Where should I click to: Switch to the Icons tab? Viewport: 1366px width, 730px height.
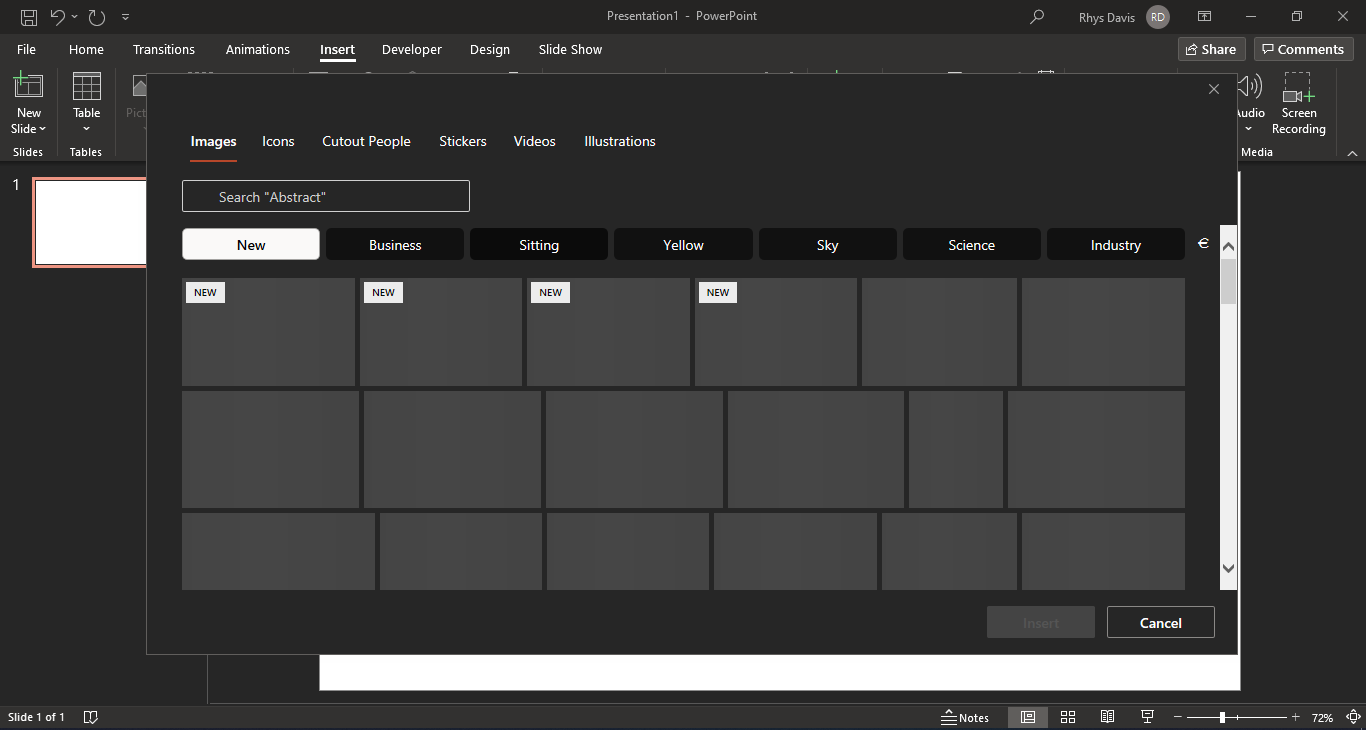[x=278, y=141]
